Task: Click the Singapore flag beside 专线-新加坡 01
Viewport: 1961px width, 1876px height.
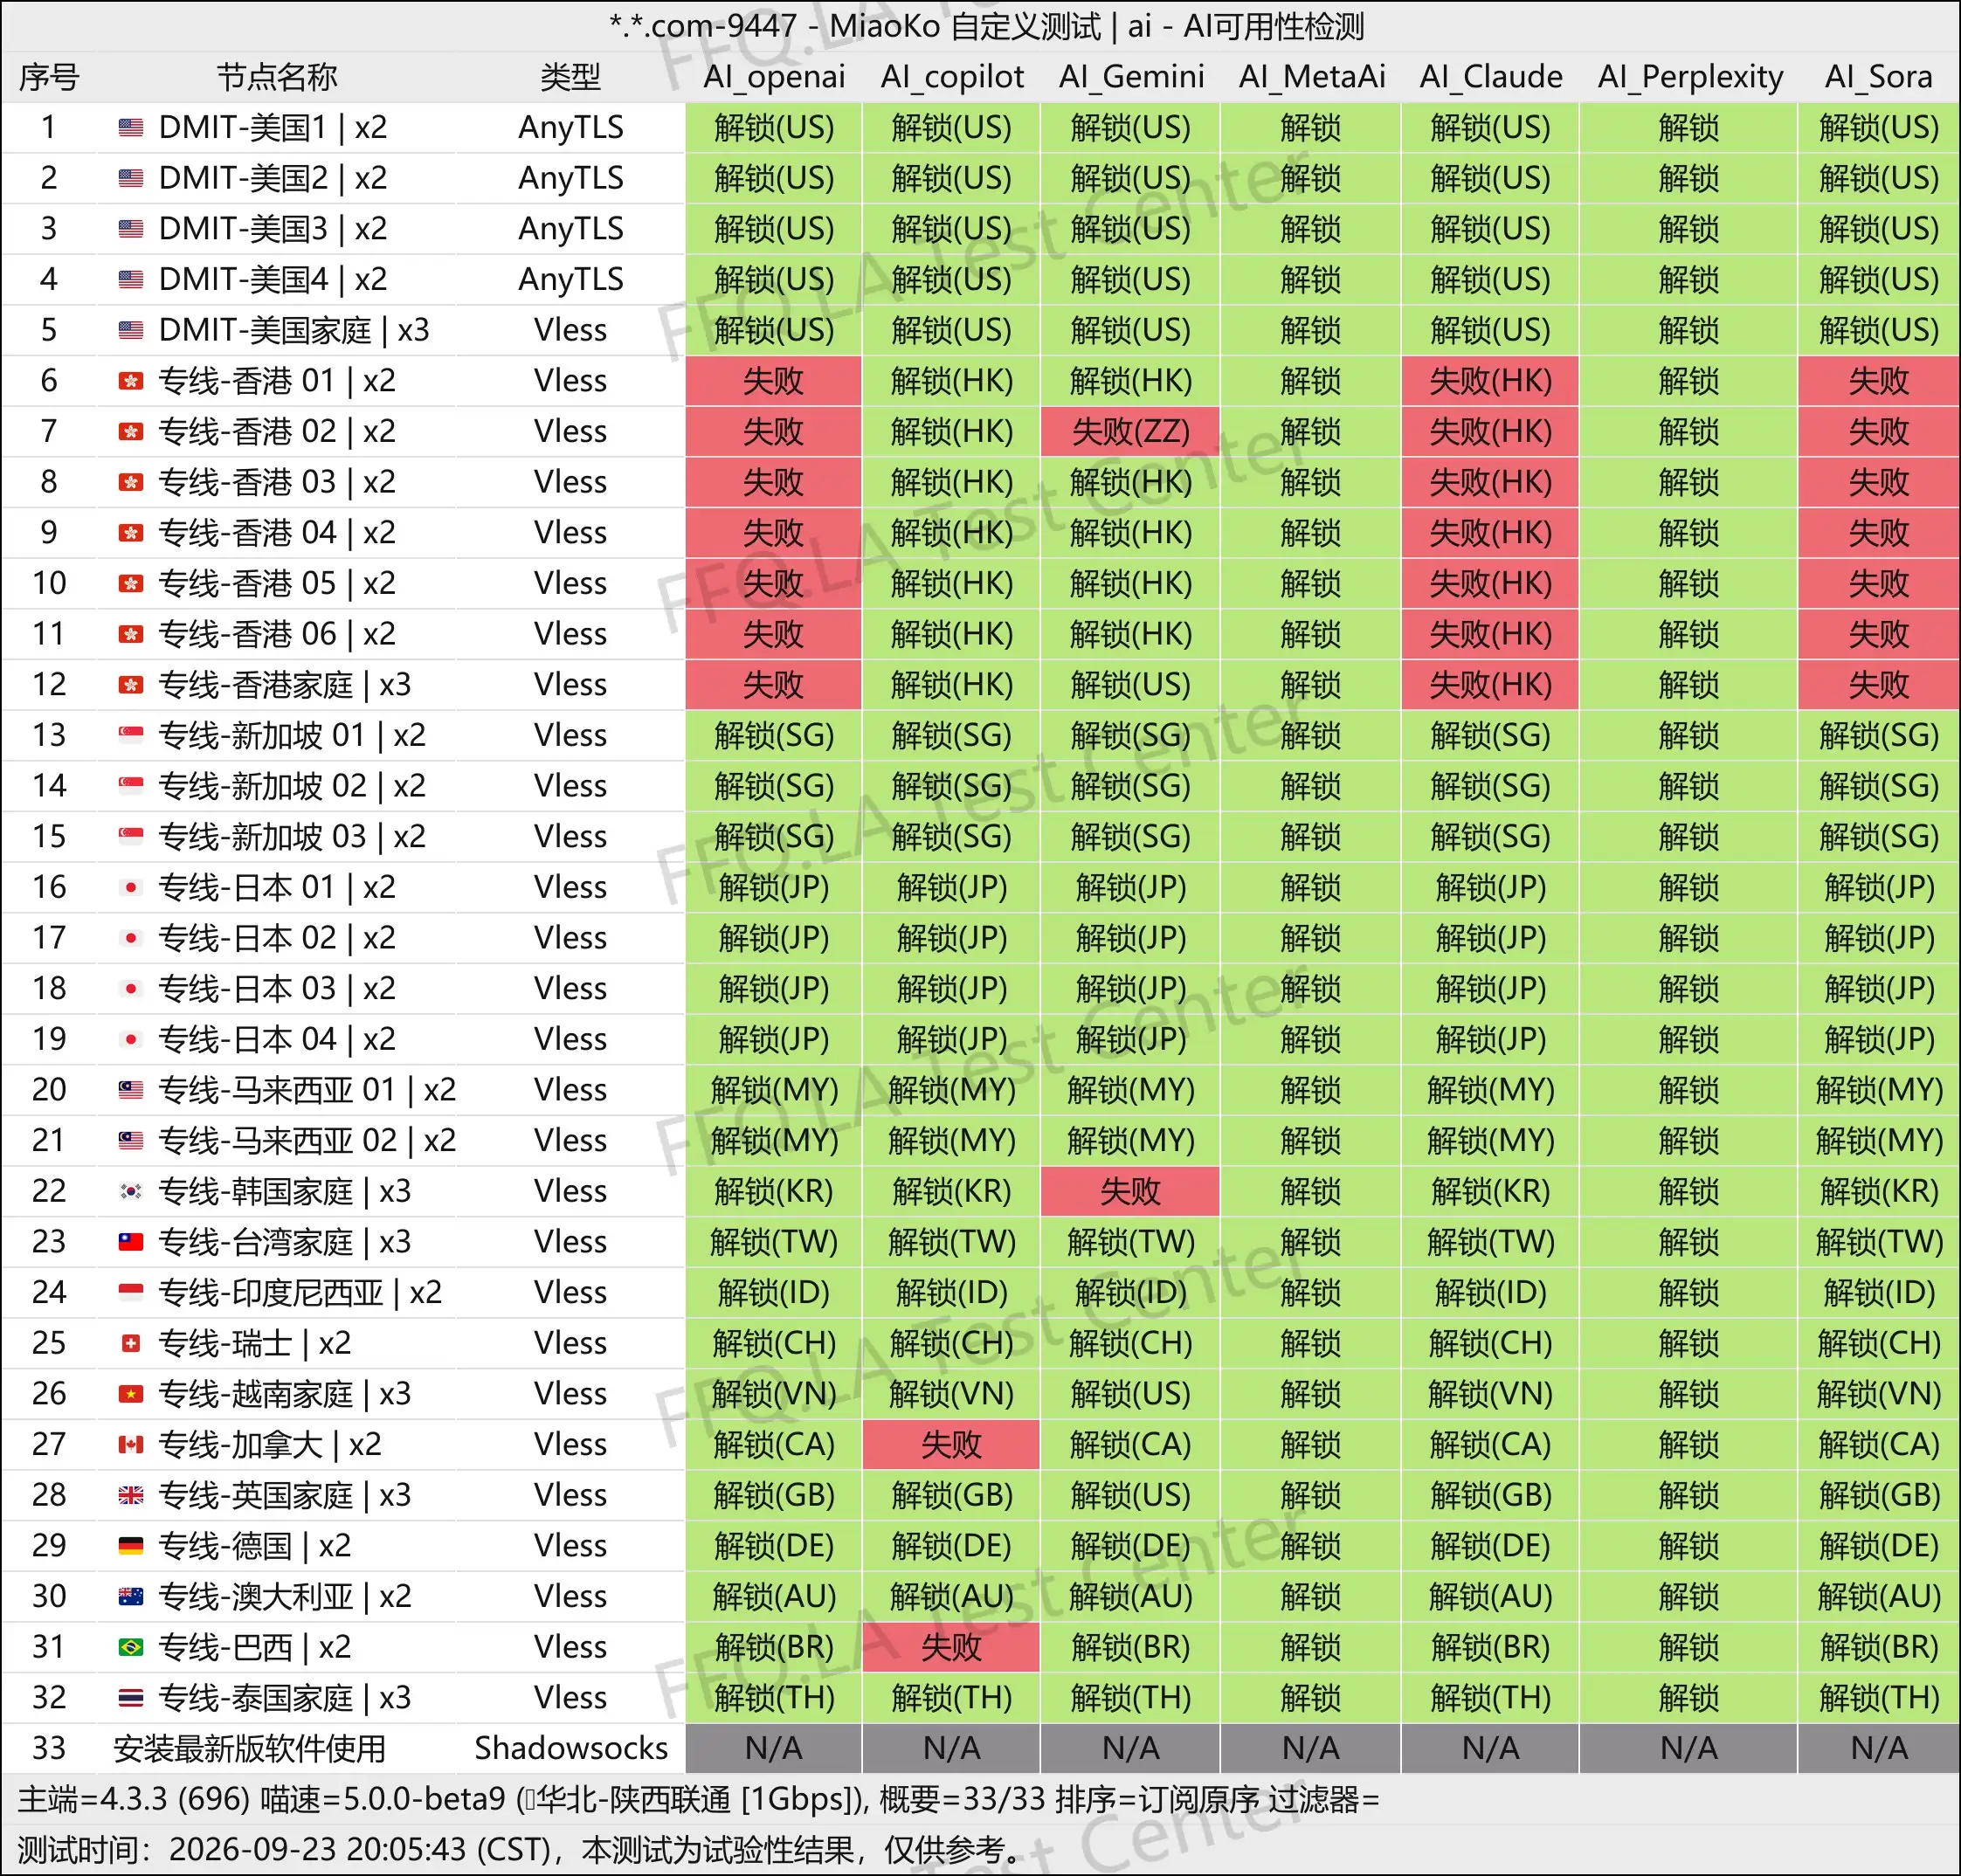Action: coord(130,734)
